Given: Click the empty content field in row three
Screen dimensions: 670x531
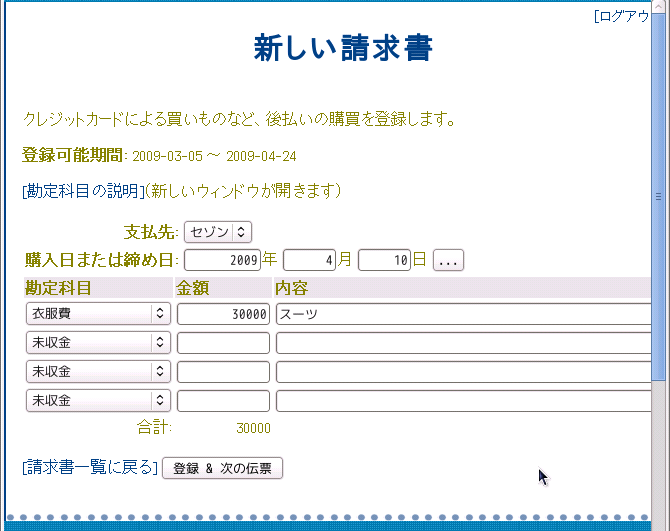Looking at the screenshot, I should (x=463, y=372).
